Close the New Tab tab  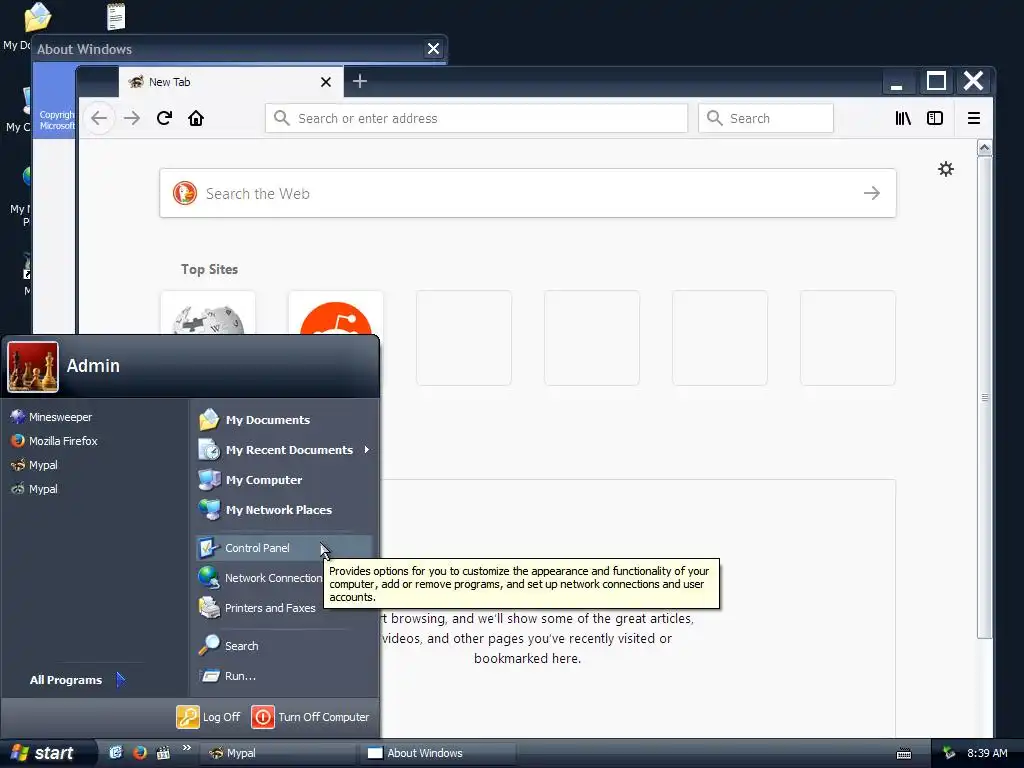pos(326,82)
